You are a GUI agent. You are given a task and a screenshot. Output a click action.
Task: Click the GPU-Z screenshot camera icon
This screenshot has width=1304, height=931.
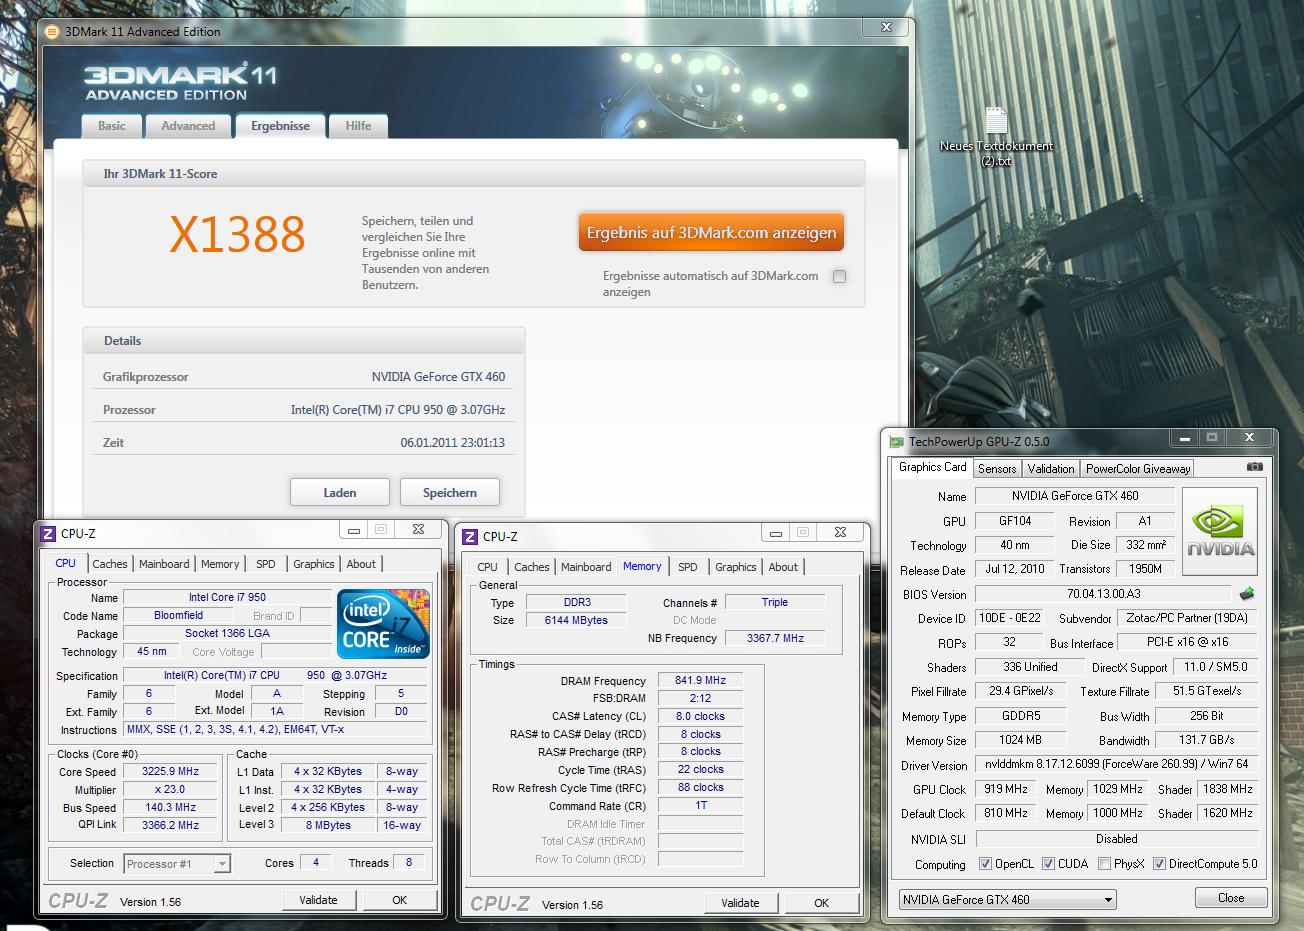1254,467
